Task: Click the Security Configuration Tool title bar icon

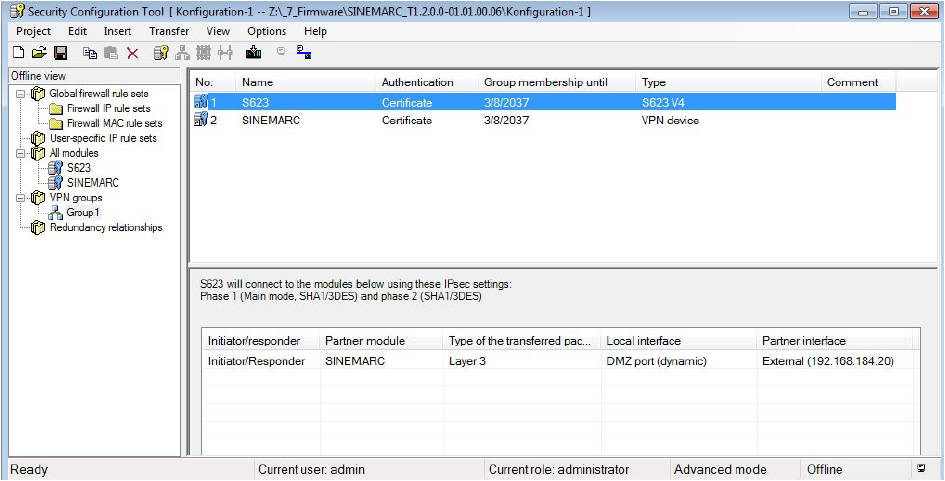Action: pyautogui.click(x=17, y=11)
